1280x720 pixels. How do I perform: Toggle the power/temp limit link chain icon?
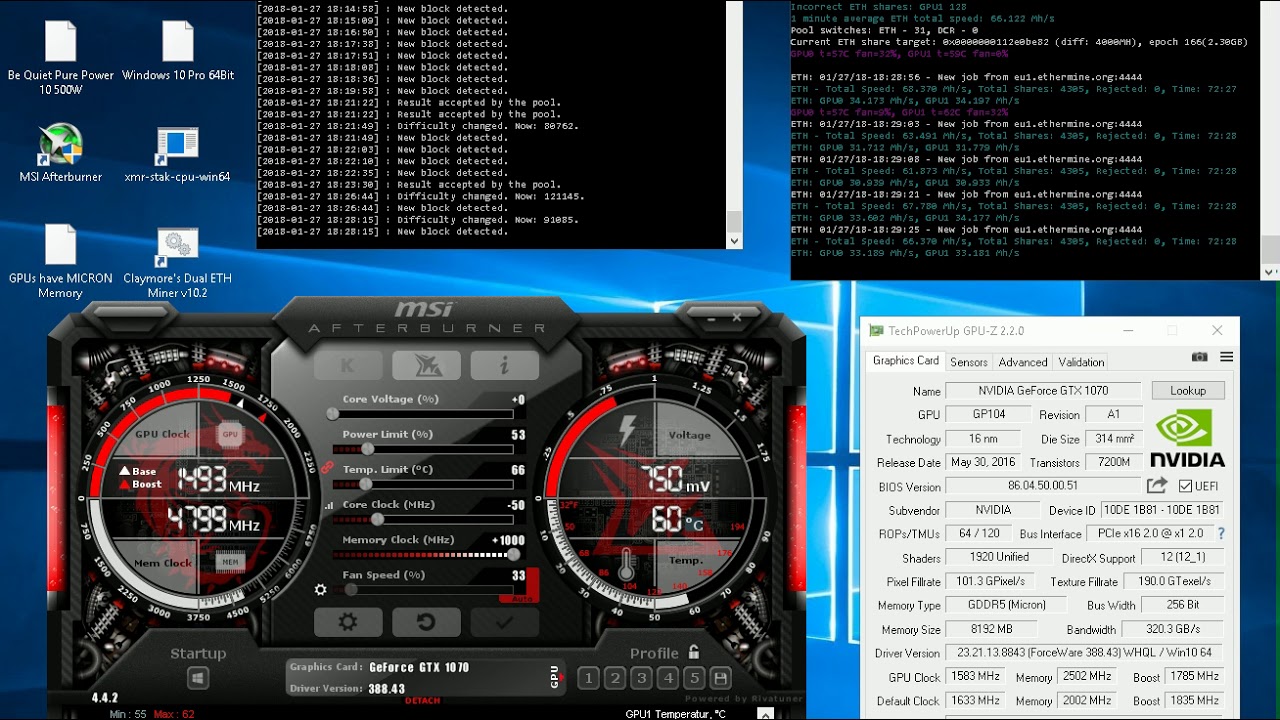point(327,467)
